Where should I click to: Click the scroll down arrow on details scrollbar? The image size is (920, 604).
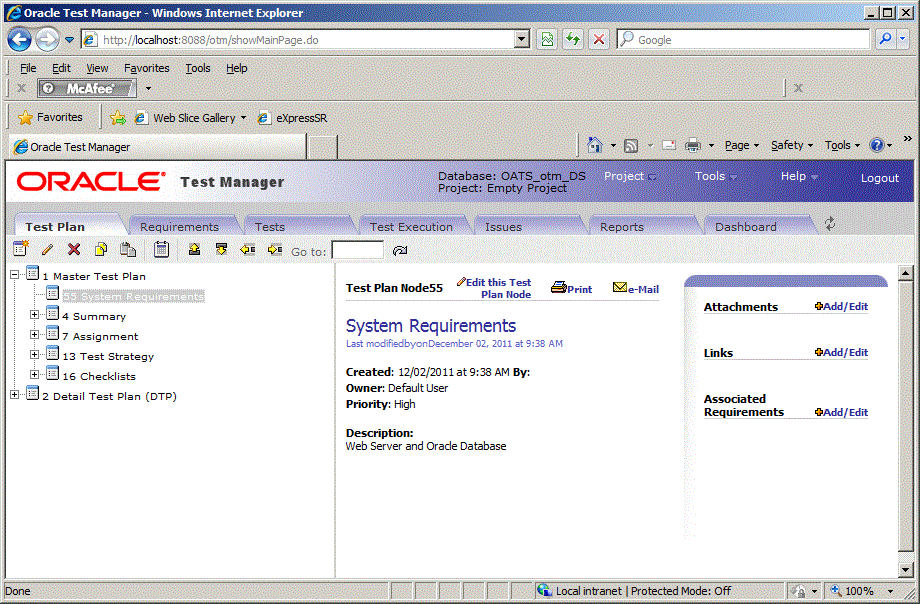tap(905, 569)
